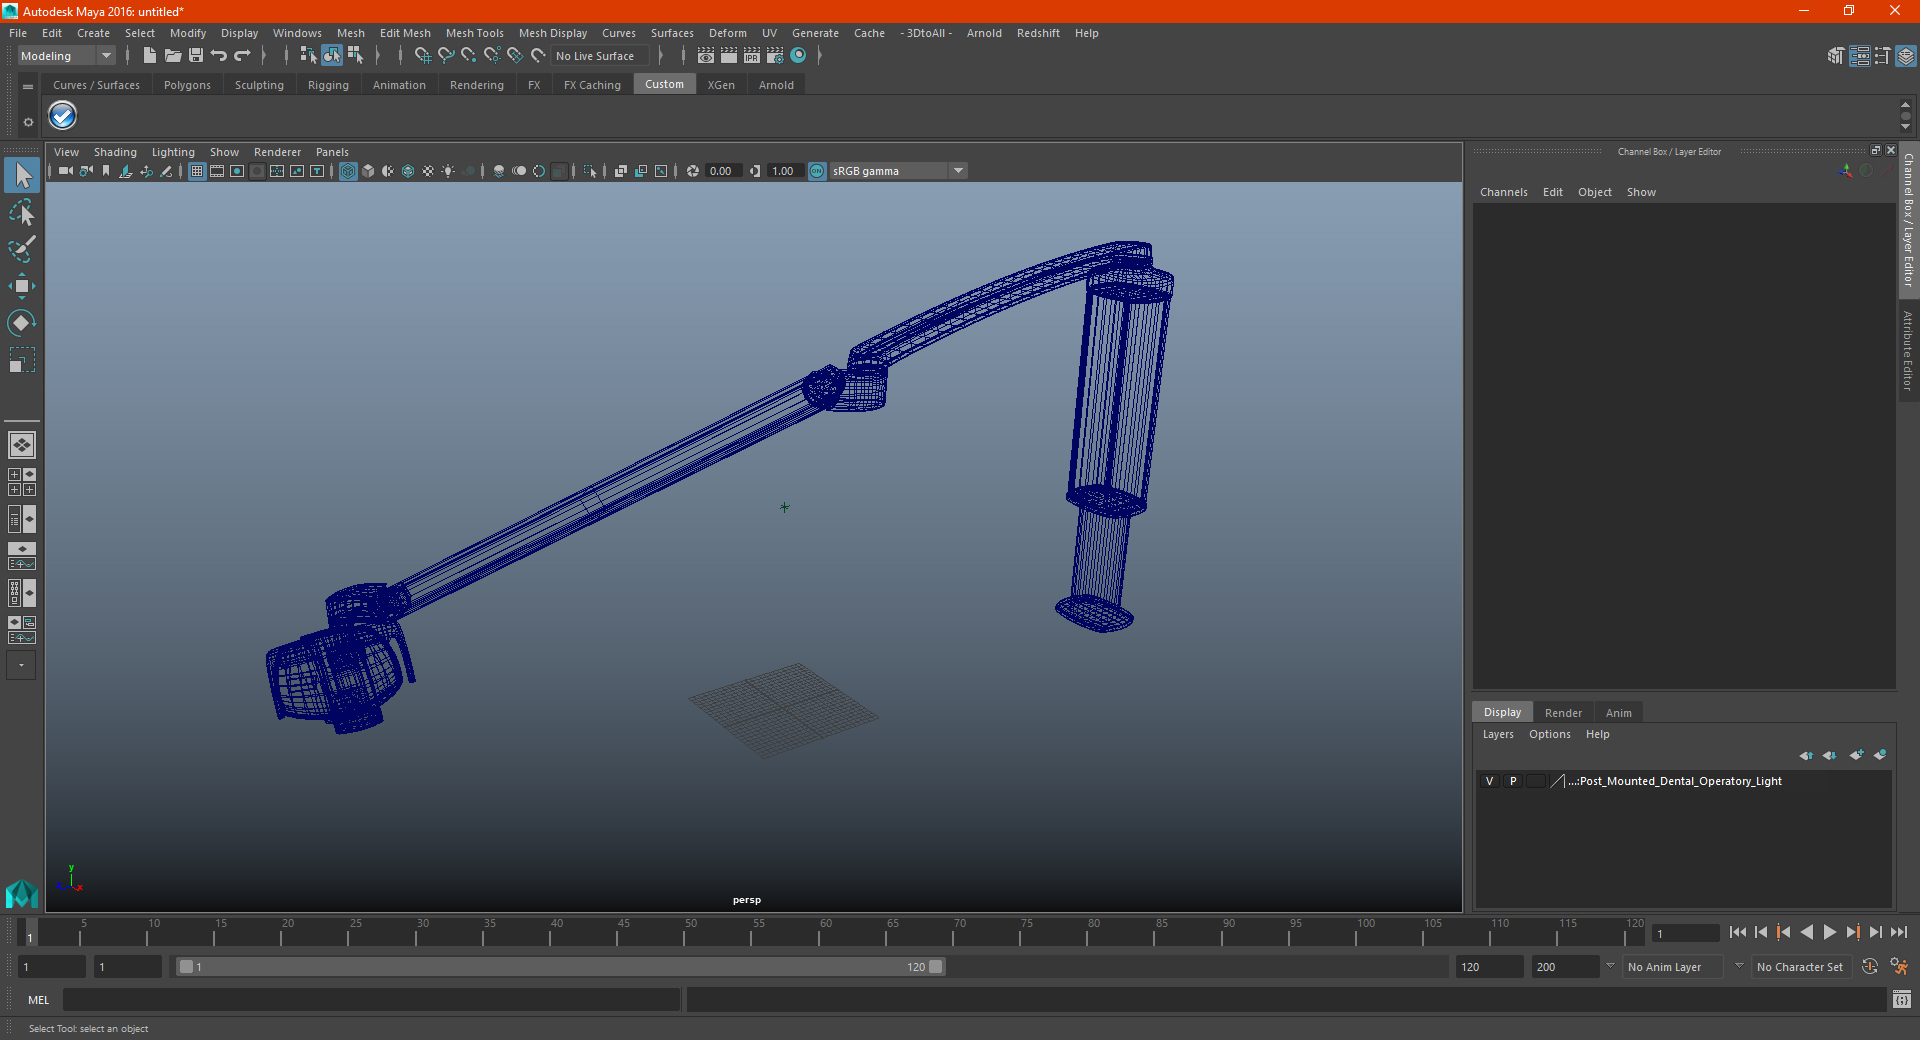Image resolution: width=1920 pixels, height=1040 pixels.
Task: Open No Anim Layer dropdown
Action: pyautogui.click(x=1674, y=967)
